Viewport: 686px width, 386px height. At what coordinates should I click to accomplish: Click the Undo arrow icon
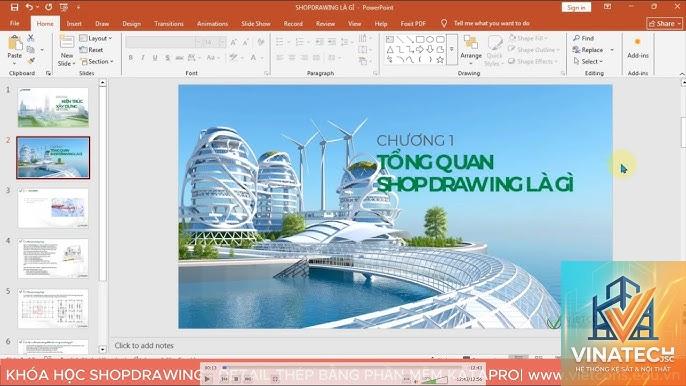tap(29, 7)
